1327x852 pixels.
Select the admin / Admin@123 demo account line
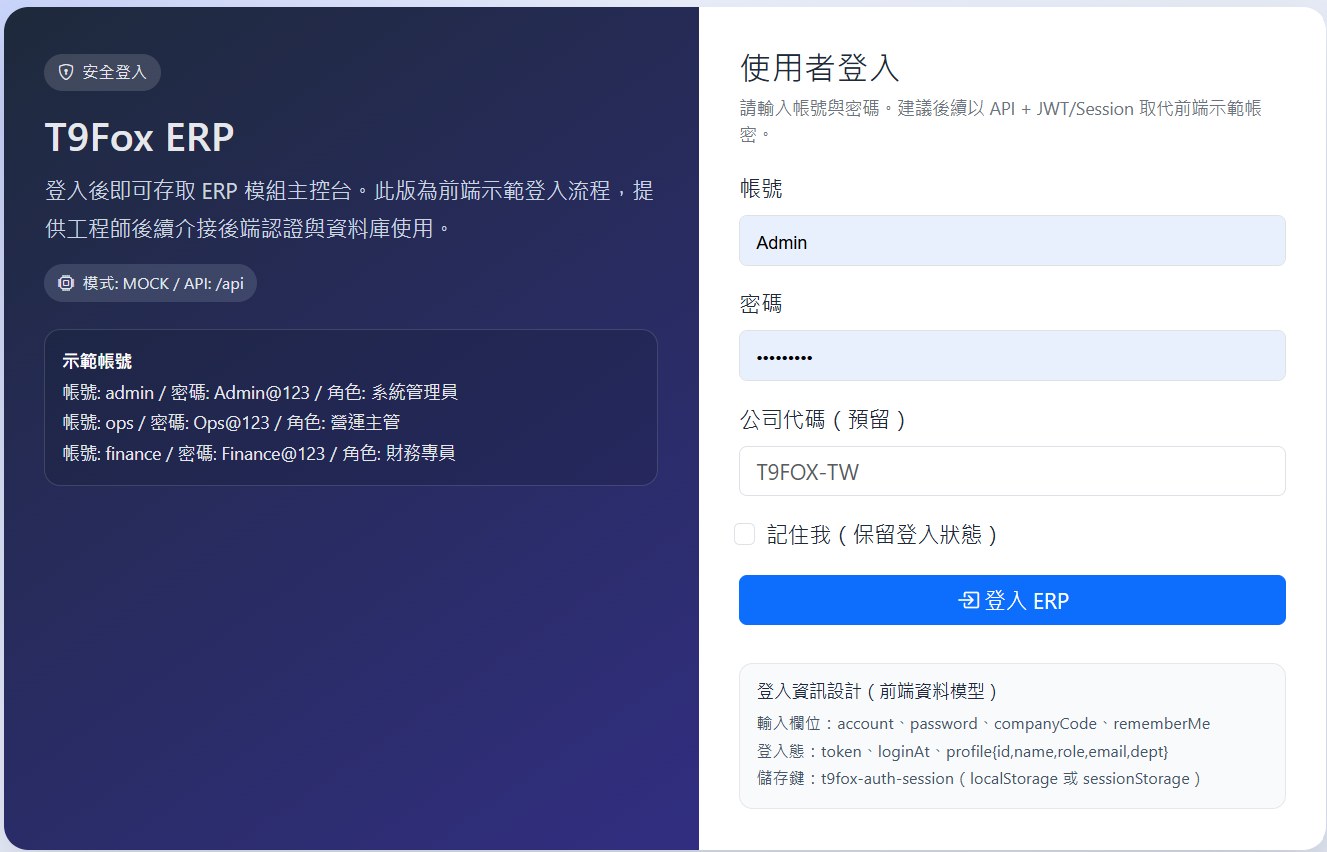coord(260,392)
